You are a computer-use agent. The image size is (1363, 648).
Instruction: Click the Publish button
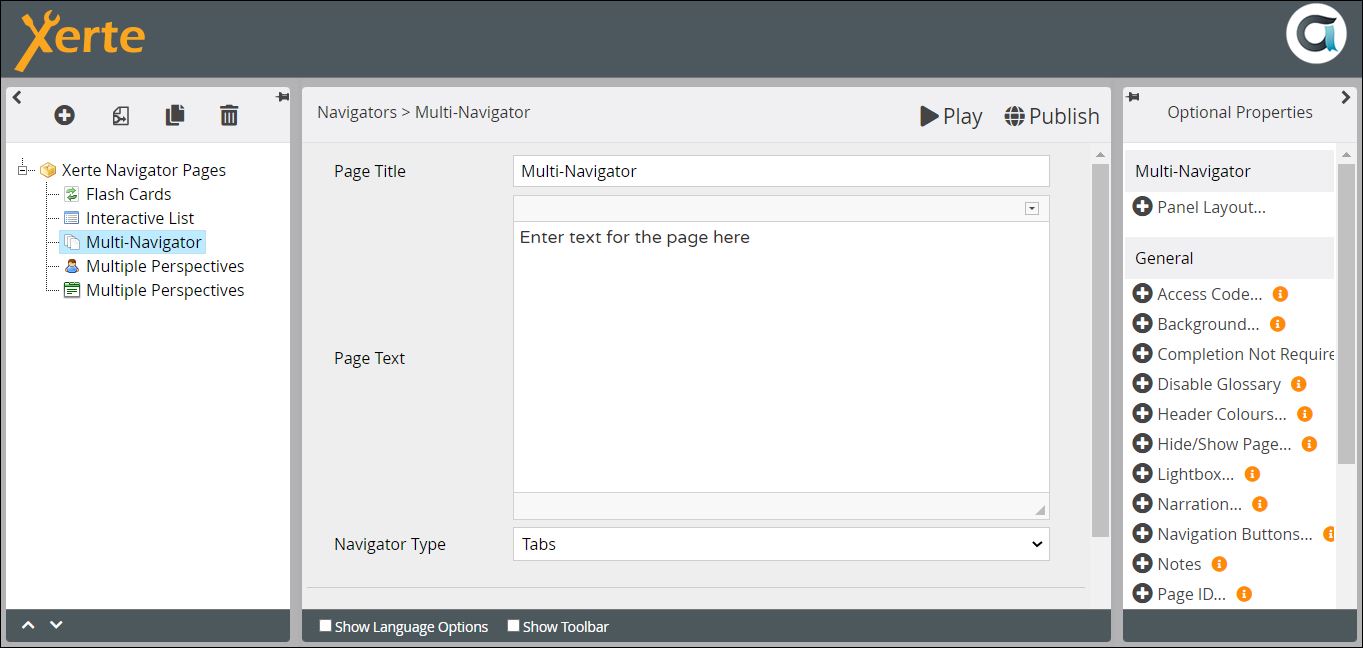(x=1051, y=116)
